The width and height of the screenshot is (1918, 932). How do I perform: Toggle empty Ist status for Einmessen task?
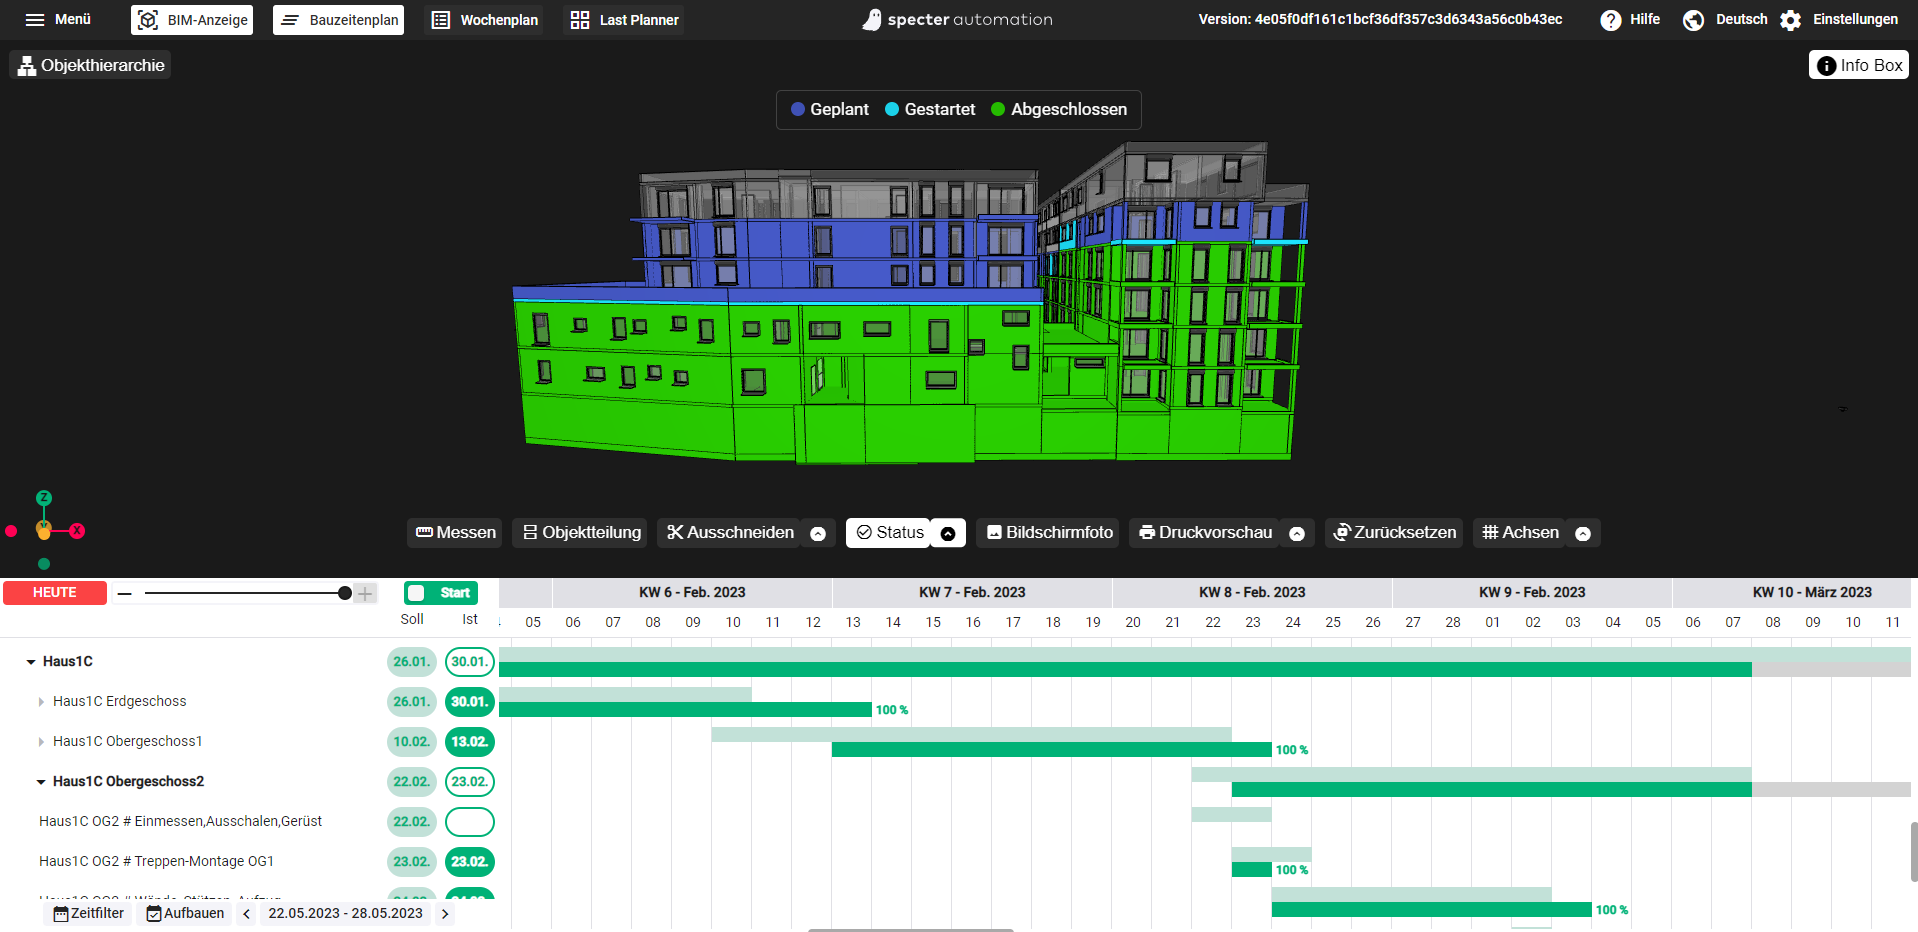(469, 822)
